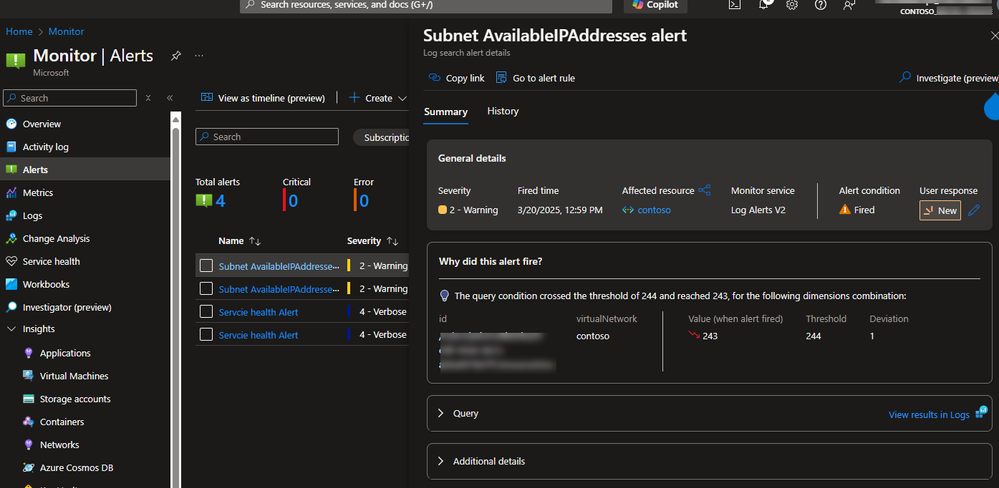The width and height of the screenshot is (999, 488).
Task: Focus the alerts list Search field
Action: point(267,137)
